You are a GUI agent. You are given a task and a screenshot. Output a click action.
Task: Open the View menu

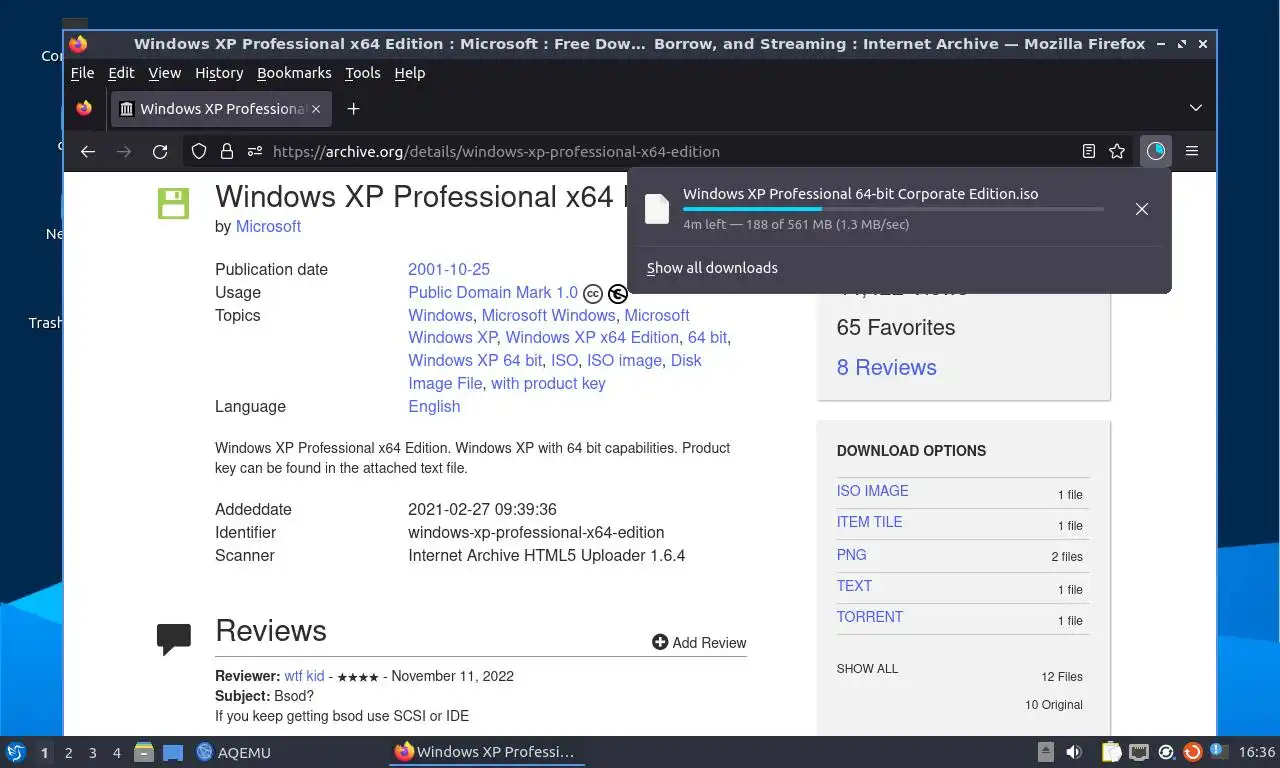(164, 73)
